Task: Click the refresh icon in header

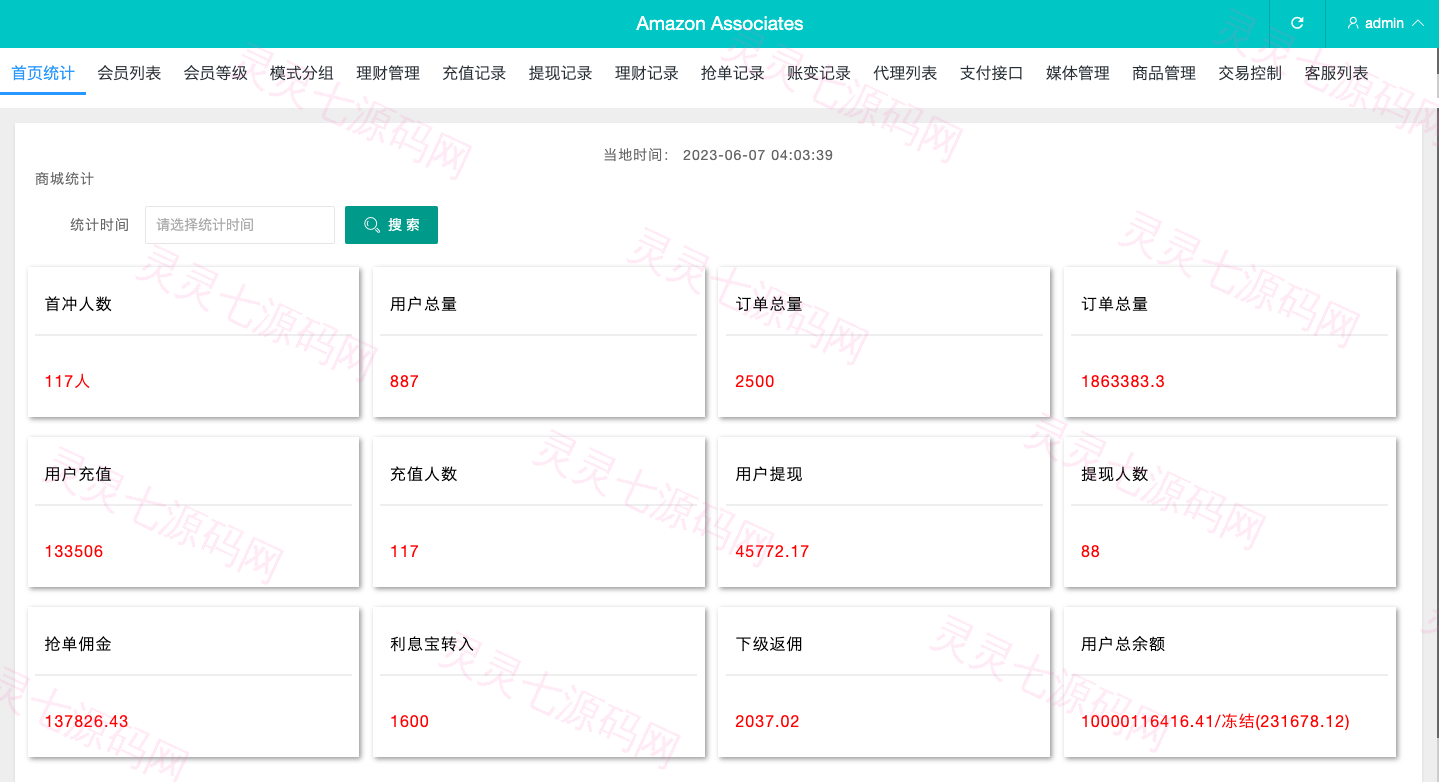Action: 1297,23
